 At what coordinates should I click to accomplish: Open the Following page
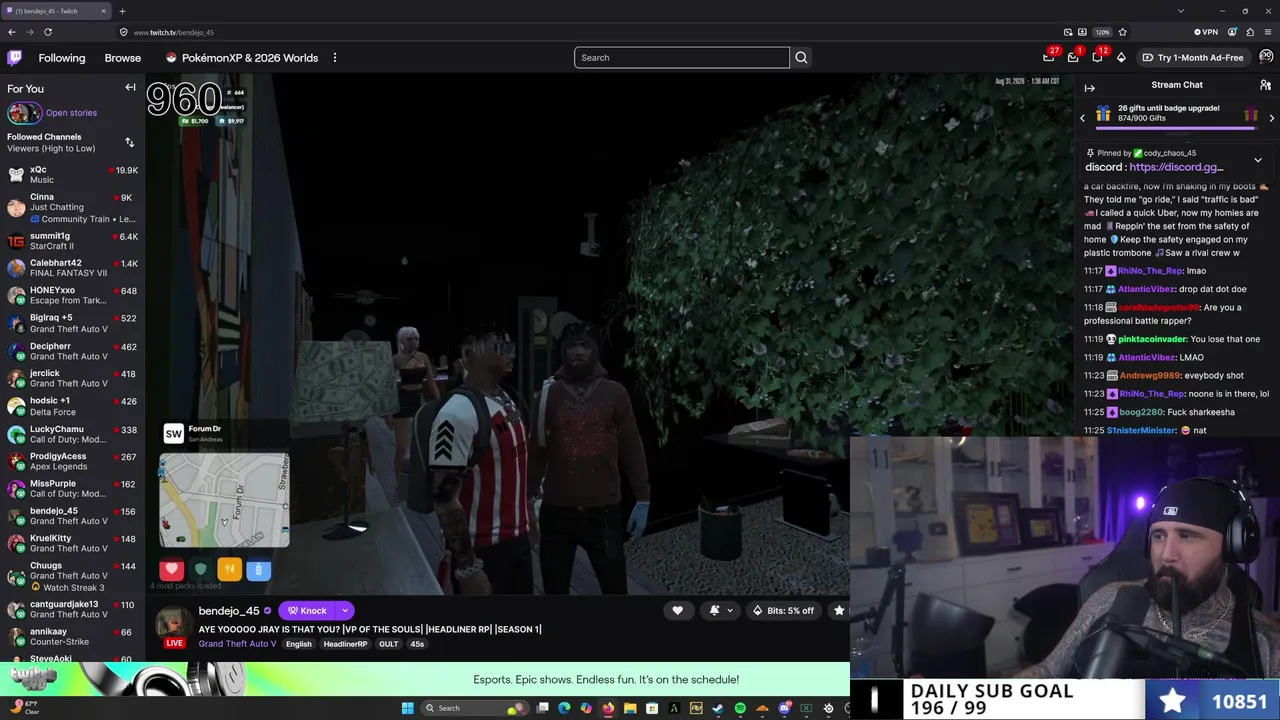pos(62,58)
